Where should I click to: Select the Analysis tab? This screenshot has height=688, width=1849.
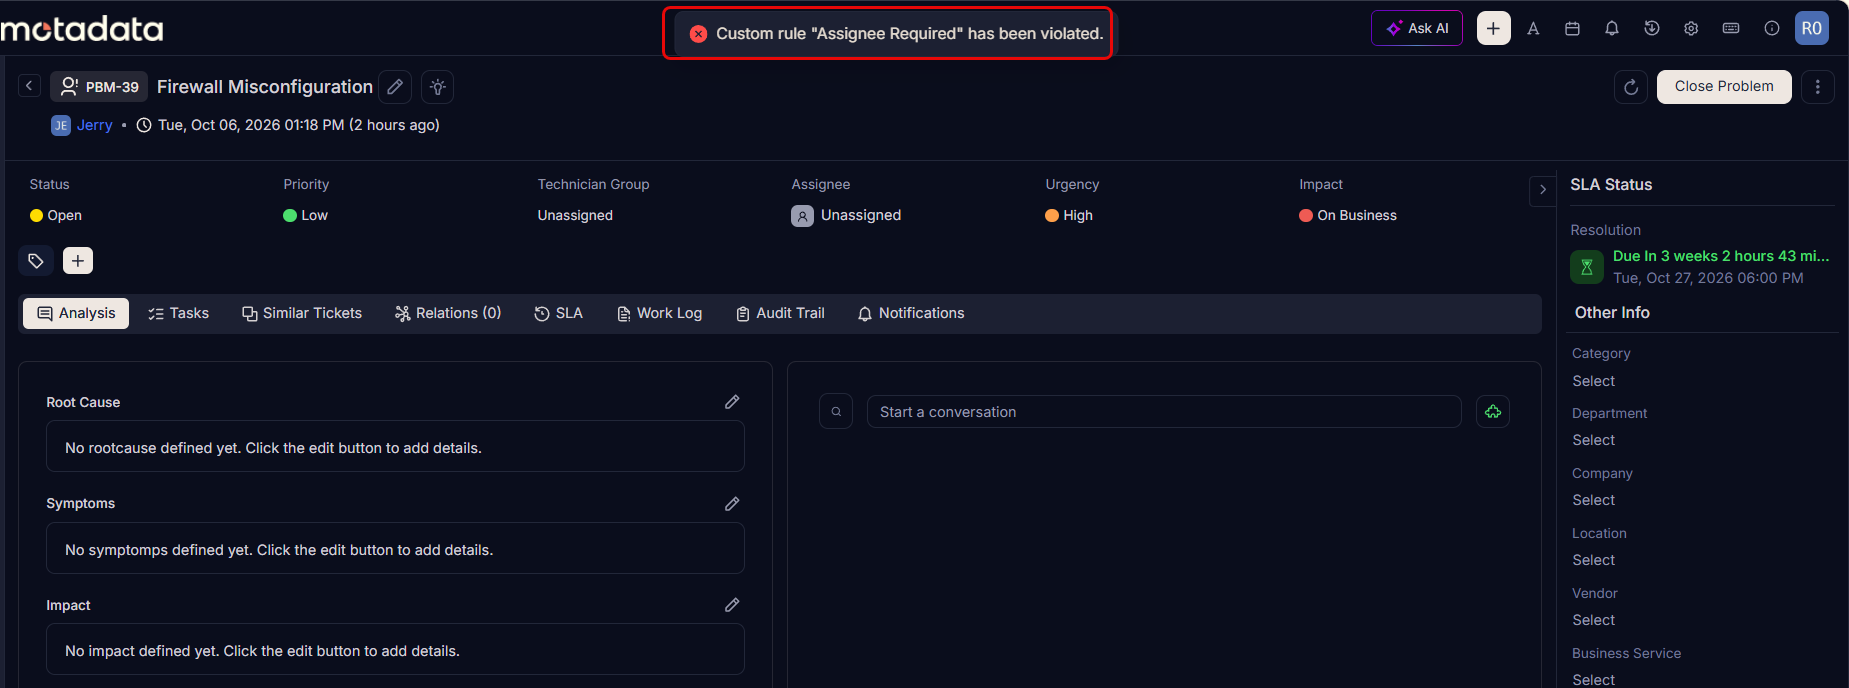[x=76, y=313]
